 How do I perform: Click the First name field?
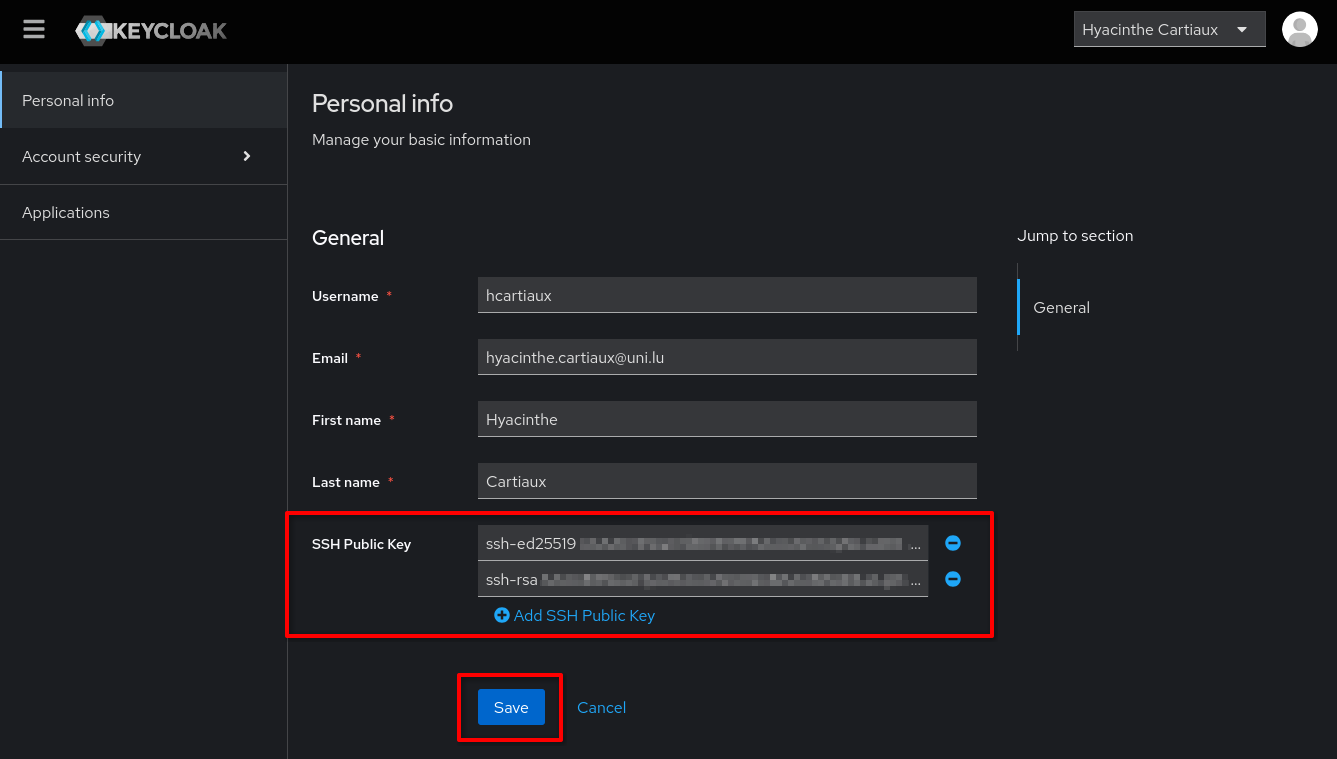click(x=727, y=419)
